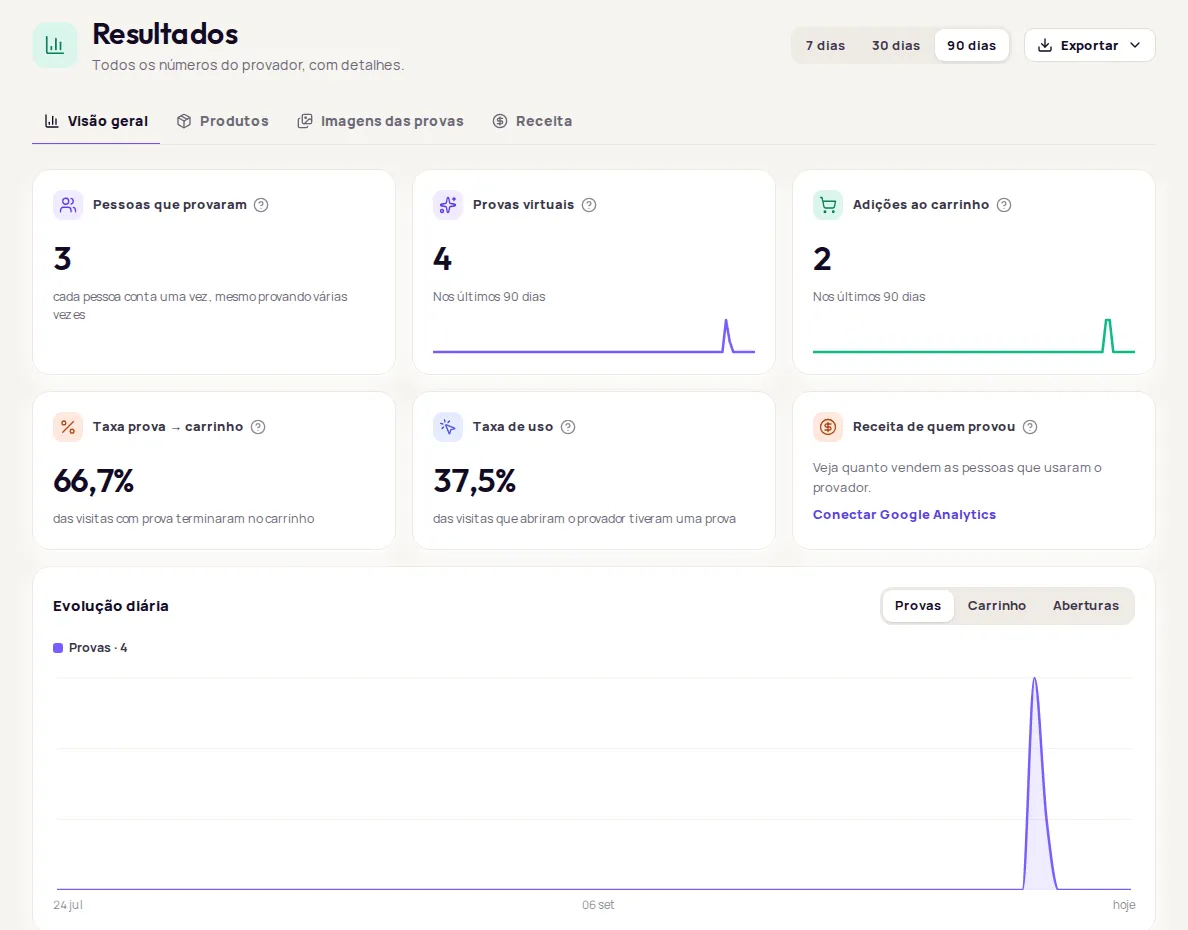
Task: Open help tooltip for Taxa de uso
Action: (568, 427)
